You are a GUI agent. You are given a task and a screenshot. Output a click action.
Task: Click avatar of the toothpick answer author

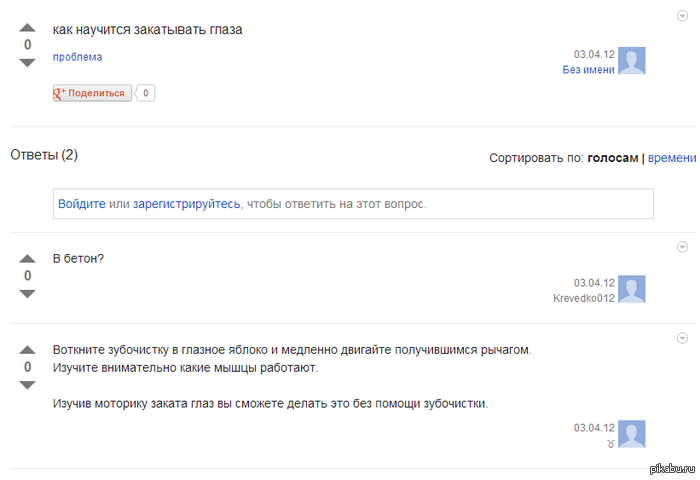pos(632,434)
